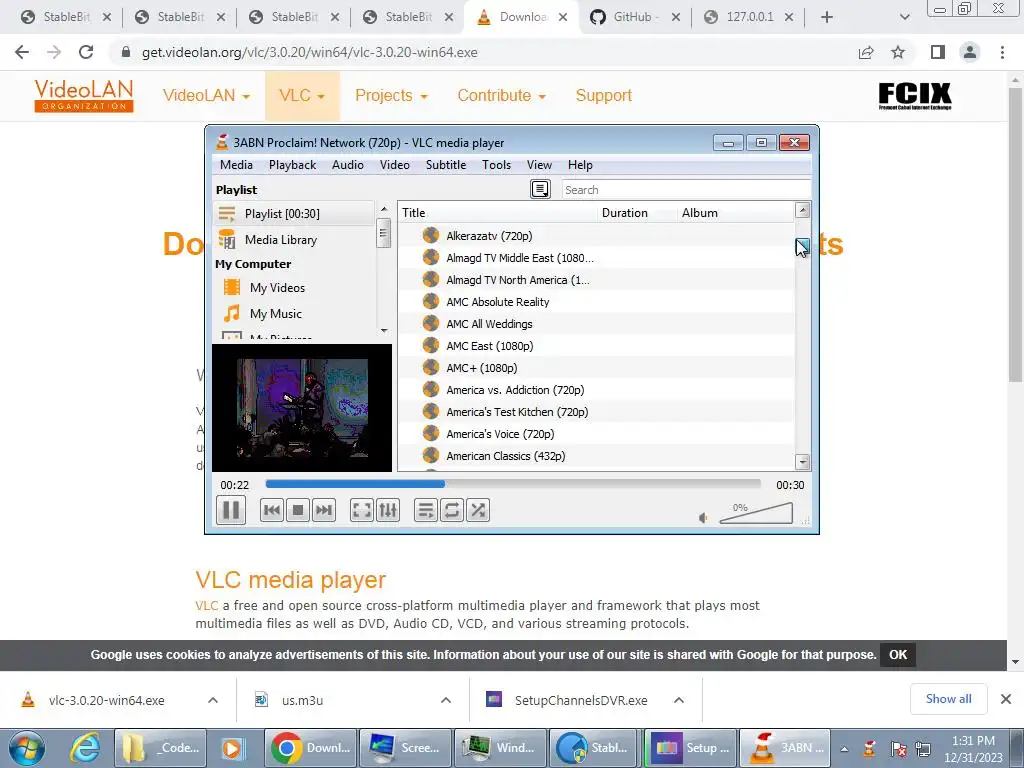The image size is (1024, 768).
Task: Adjust the VLC volume slider
Action: [x=756, y=513]
